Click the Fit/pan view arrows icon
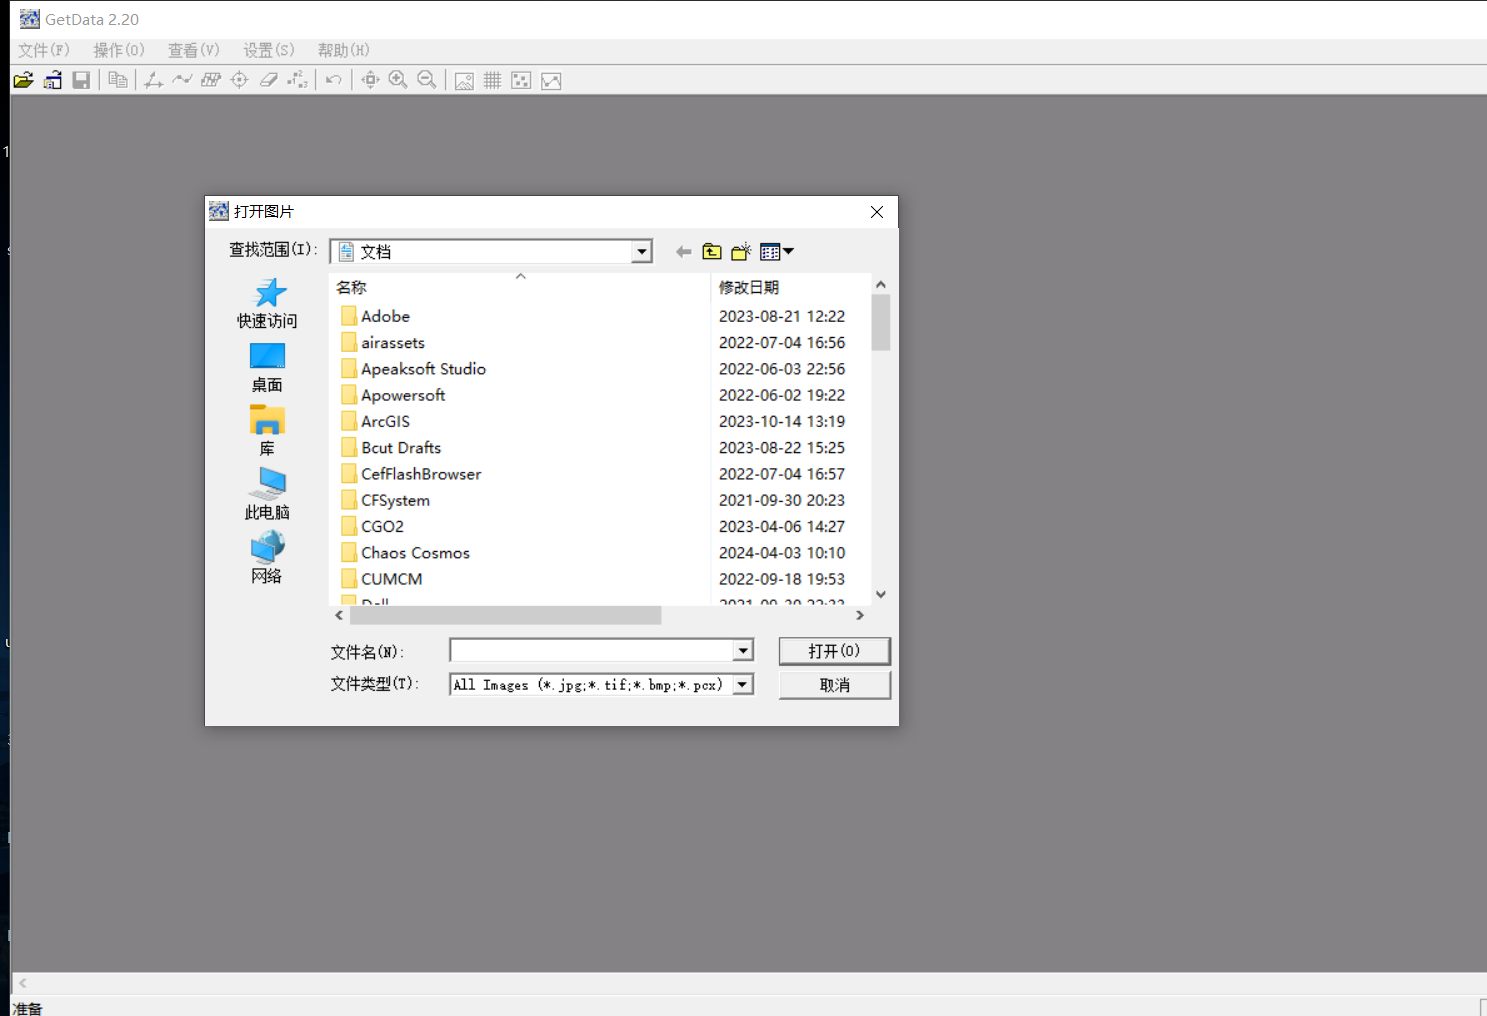 click(370, 80)
